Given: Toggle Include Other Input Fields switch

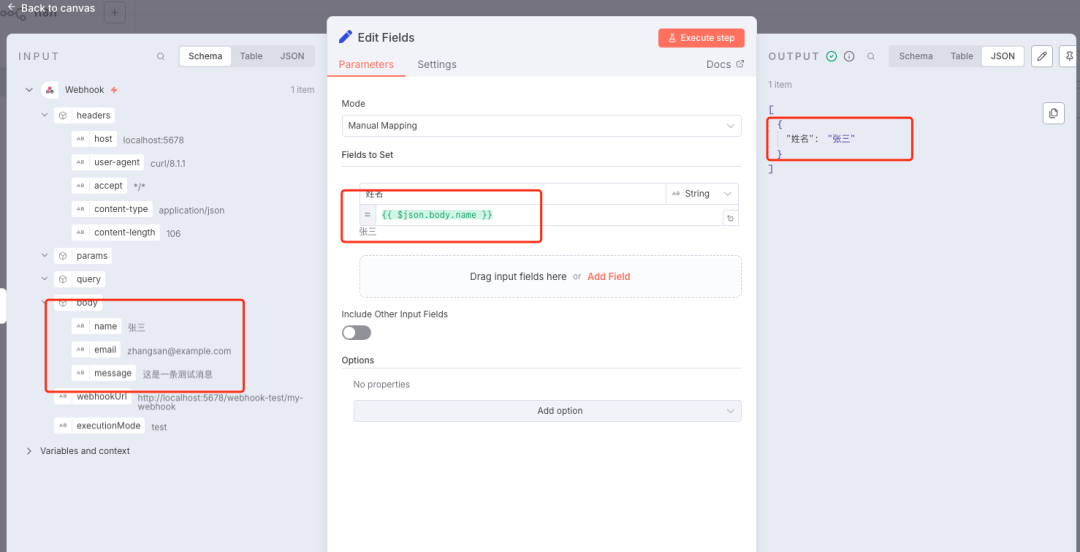Looking at the screenshot, I should pyautogui.click(x=357, y=333).
